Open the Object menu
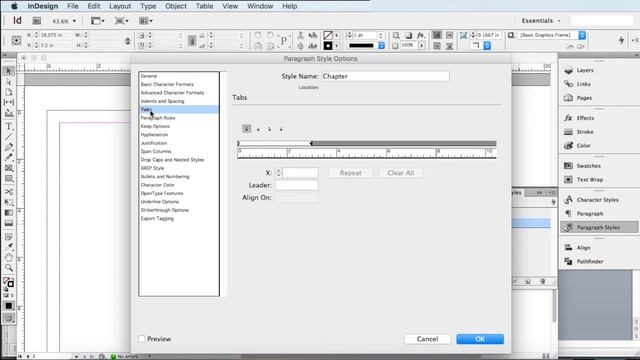This screenshot has height=360, width=640. click(x=176, y=6)
